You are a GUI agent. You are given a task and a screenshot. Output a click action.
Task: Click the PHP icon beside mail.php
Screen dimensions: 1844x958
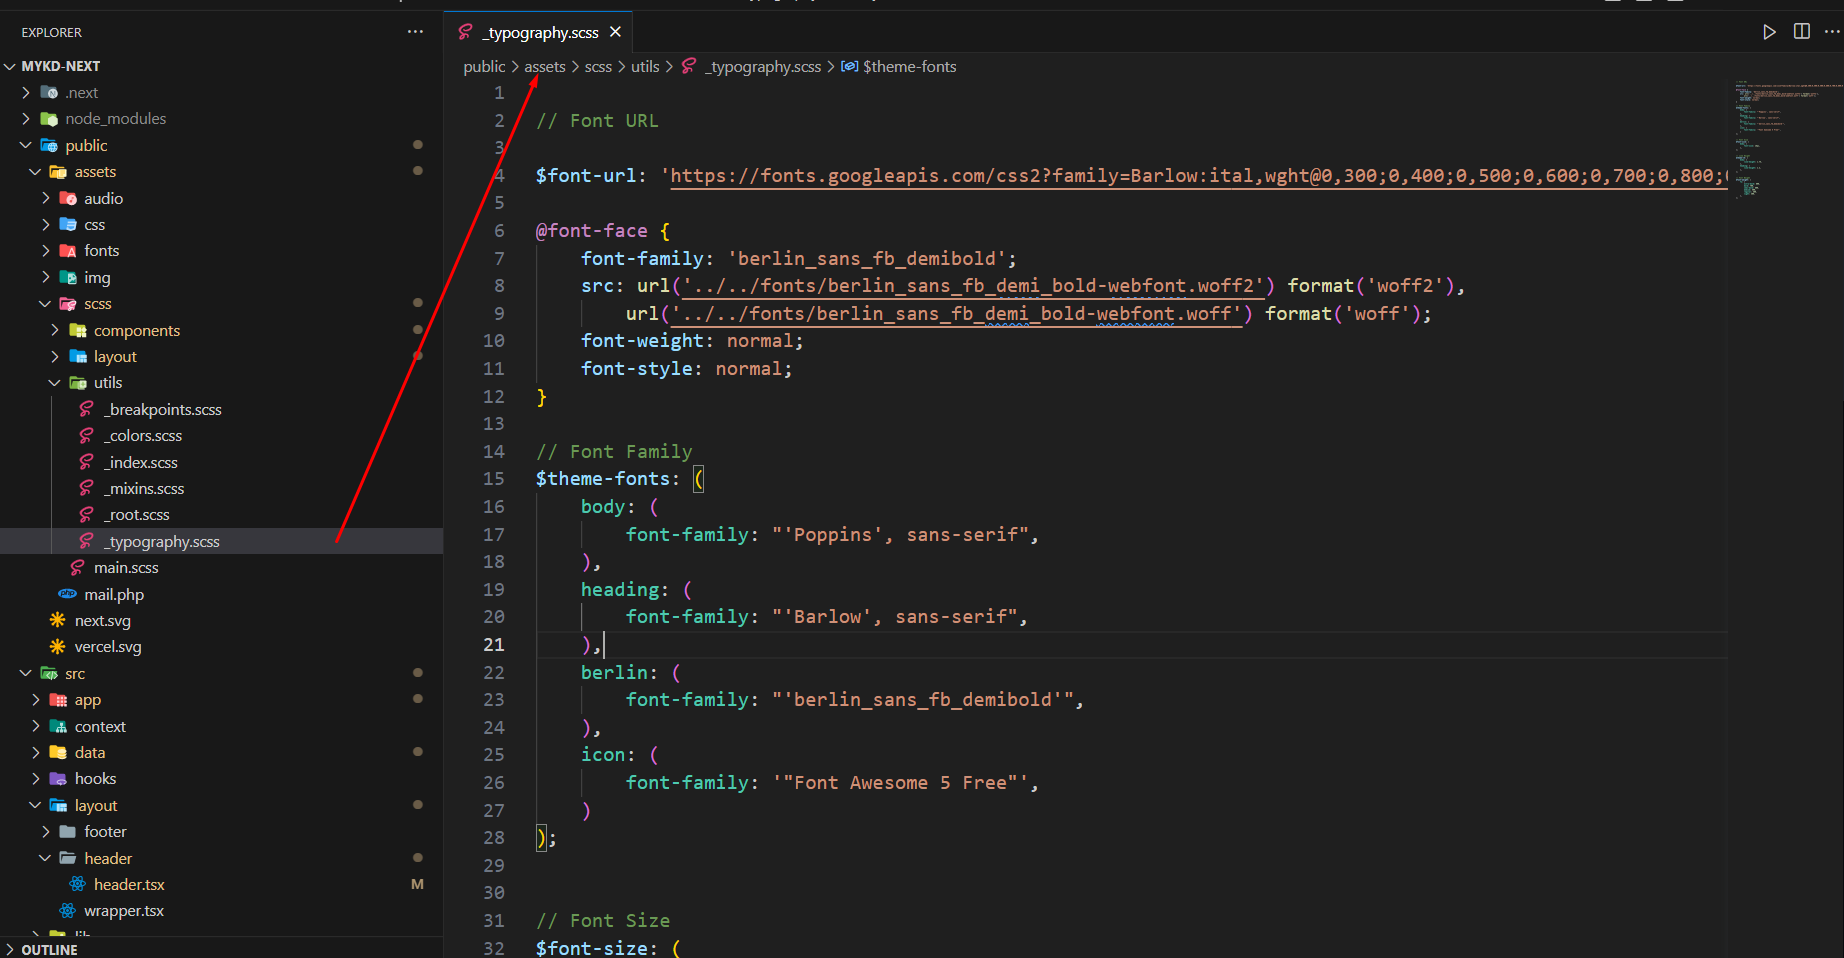click(68, 594)
